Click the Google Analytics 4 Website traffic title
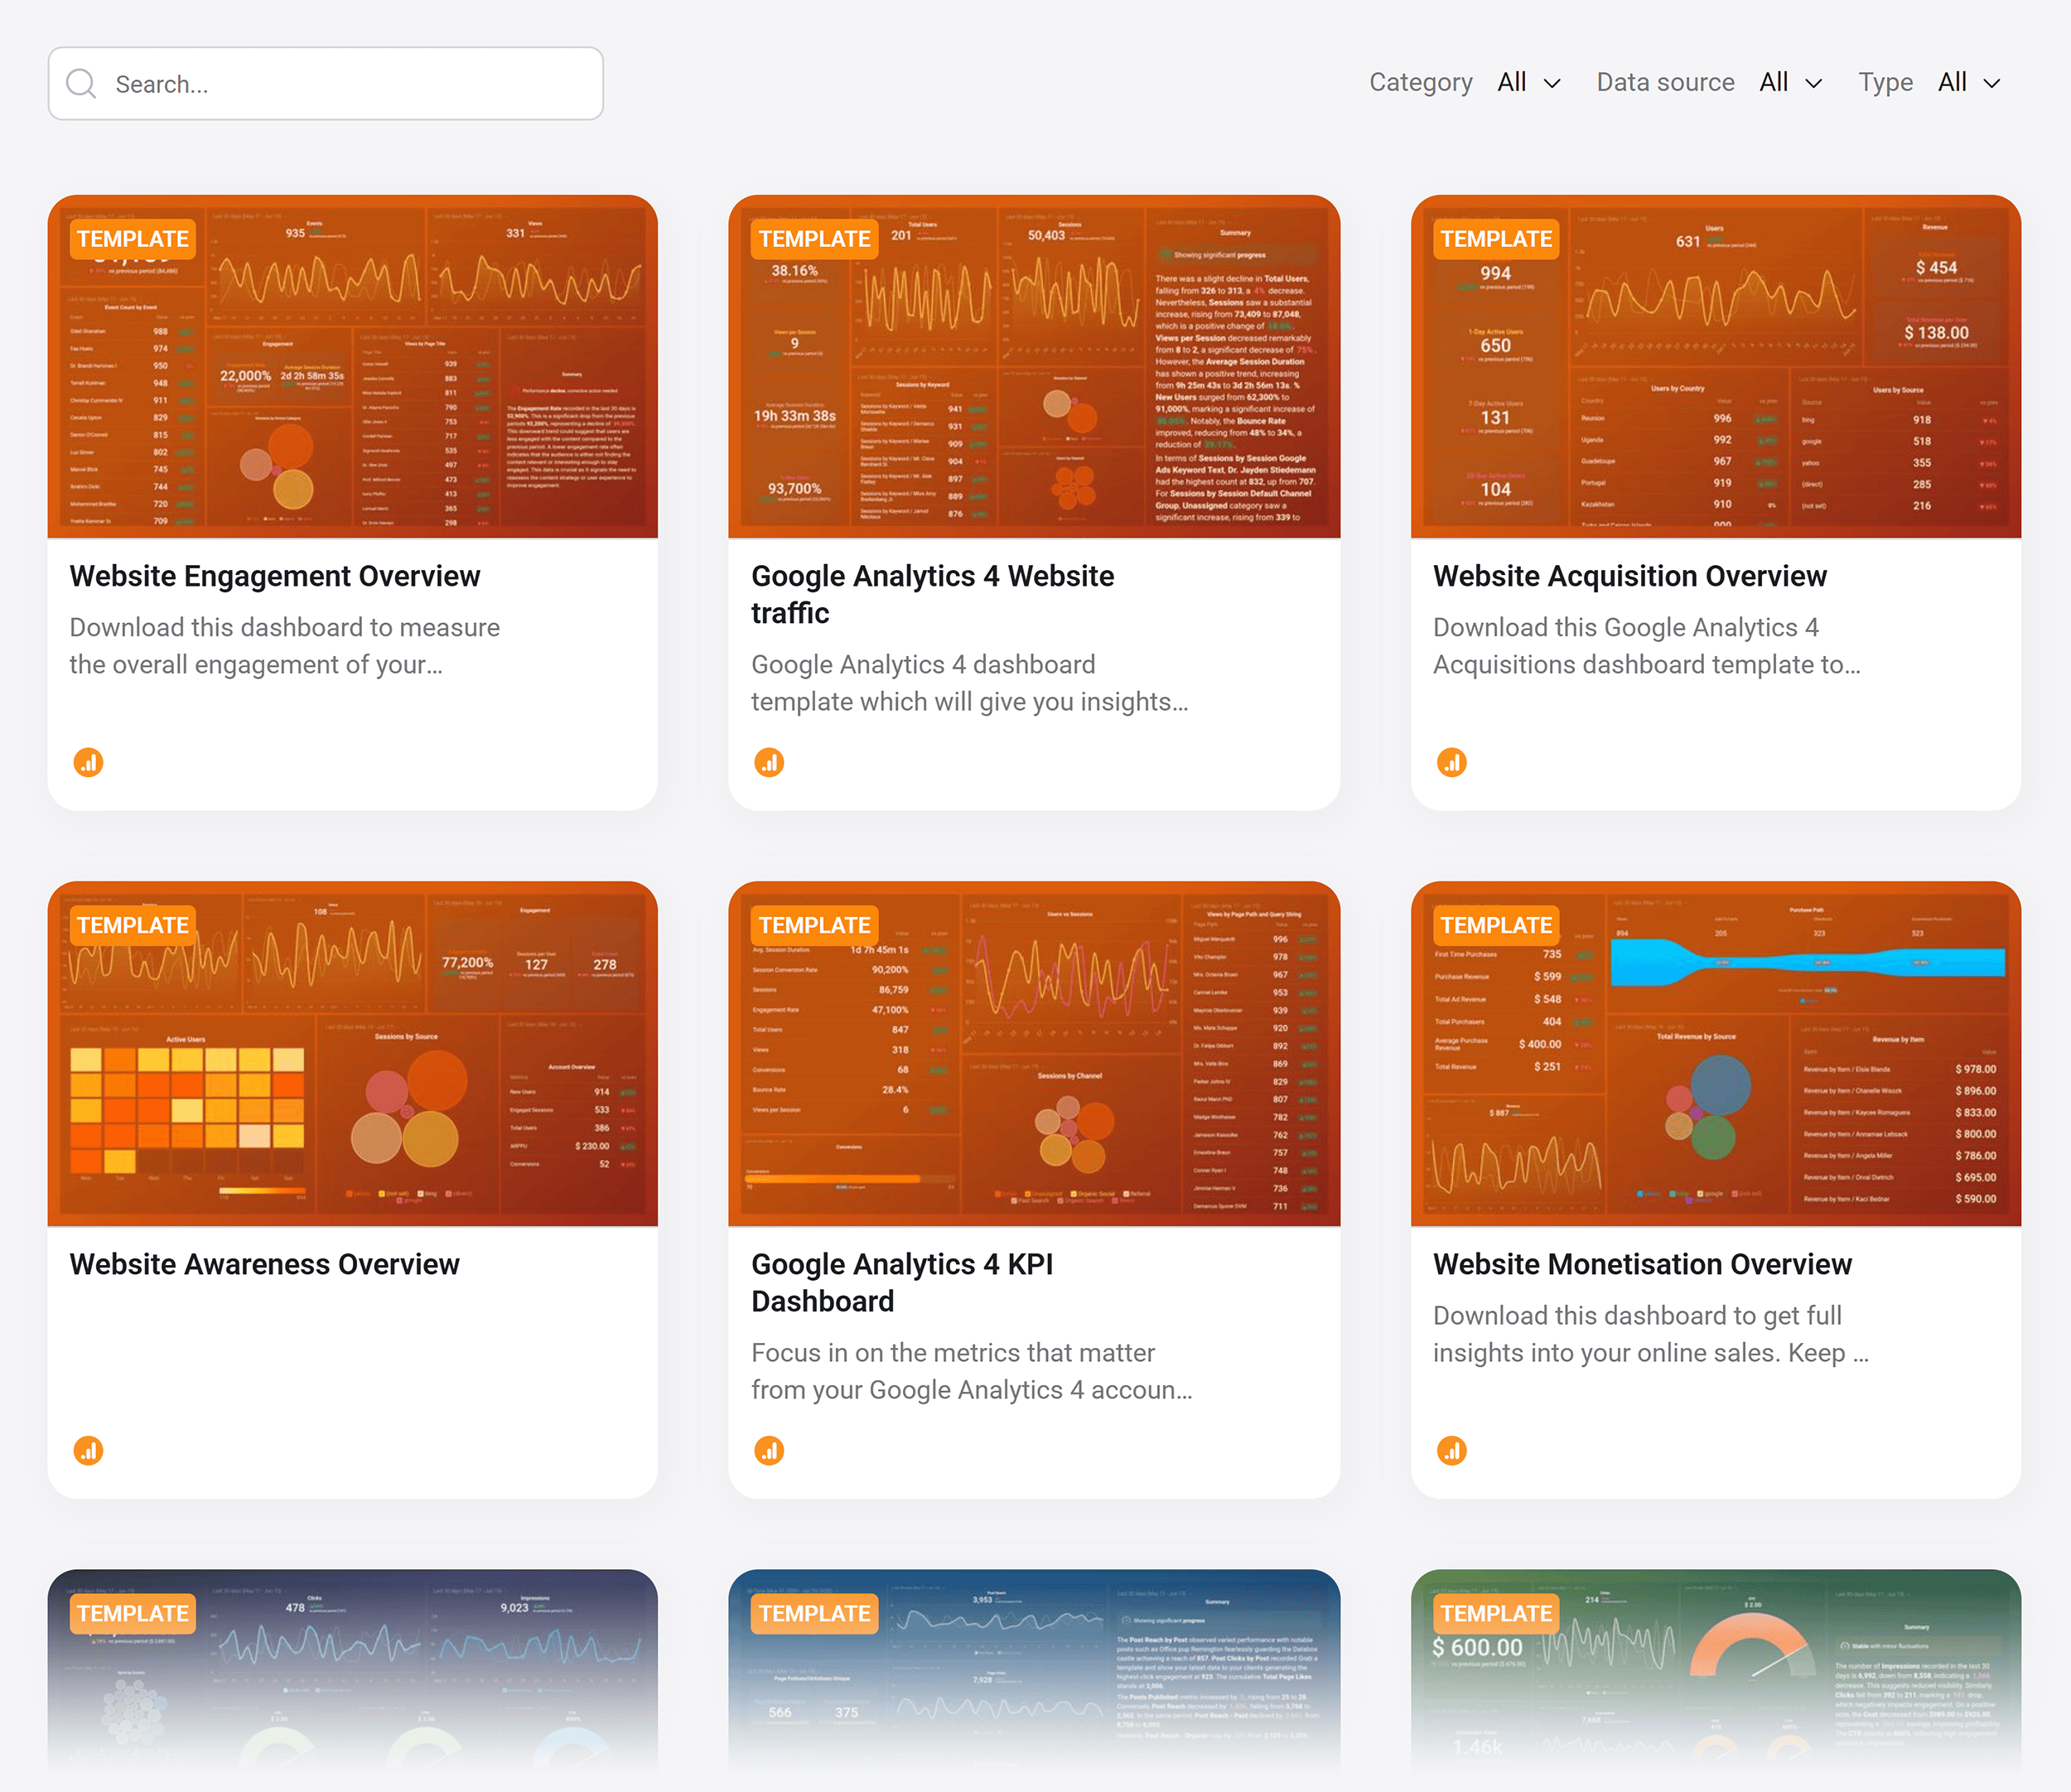The image size is (2071, 1792). (x=932, y=595)
